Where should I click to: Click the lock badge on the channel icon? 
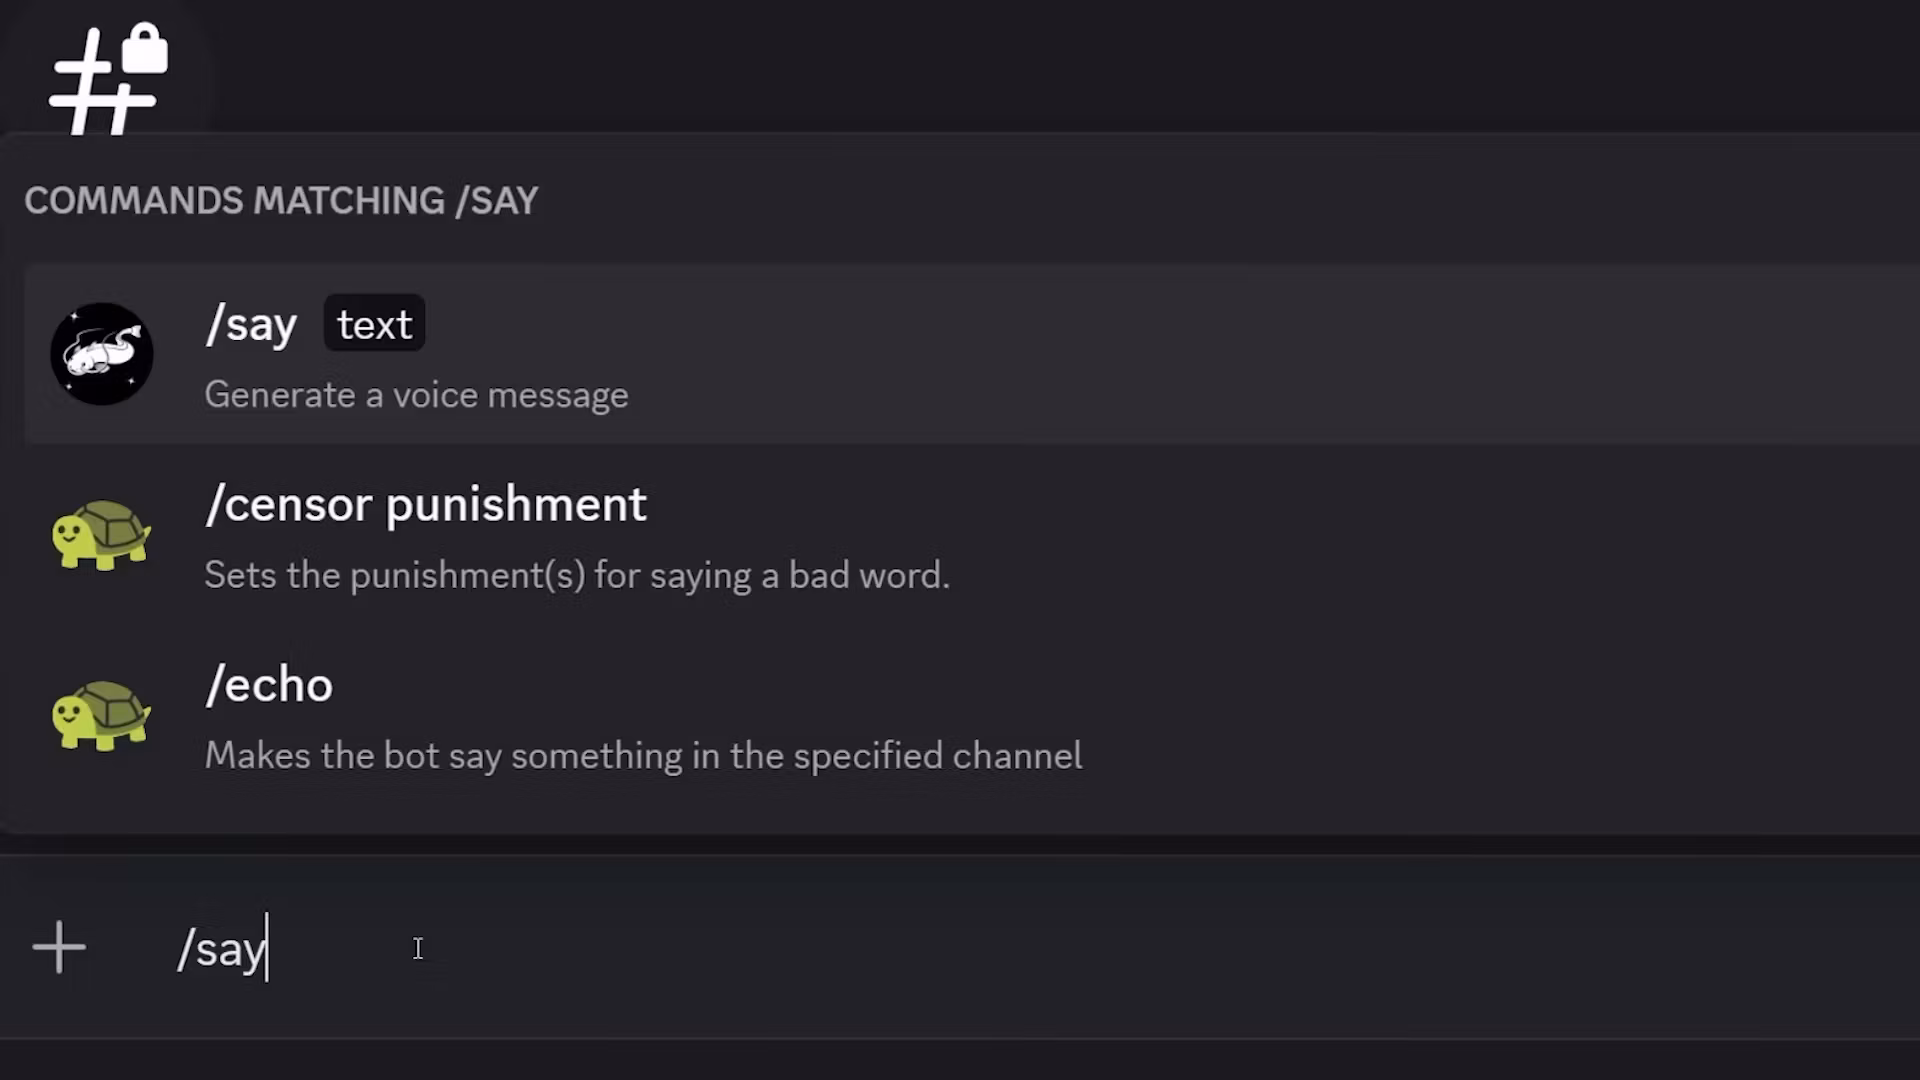pyautogui.click(x=145, y=45)
